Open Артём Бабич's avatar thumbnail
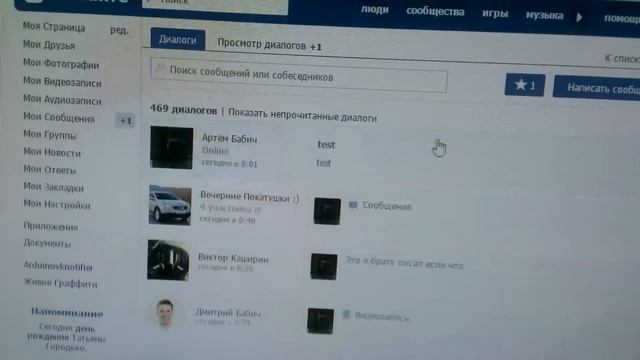Viewport: 640px width, 360px height. (x=171, y=147)
